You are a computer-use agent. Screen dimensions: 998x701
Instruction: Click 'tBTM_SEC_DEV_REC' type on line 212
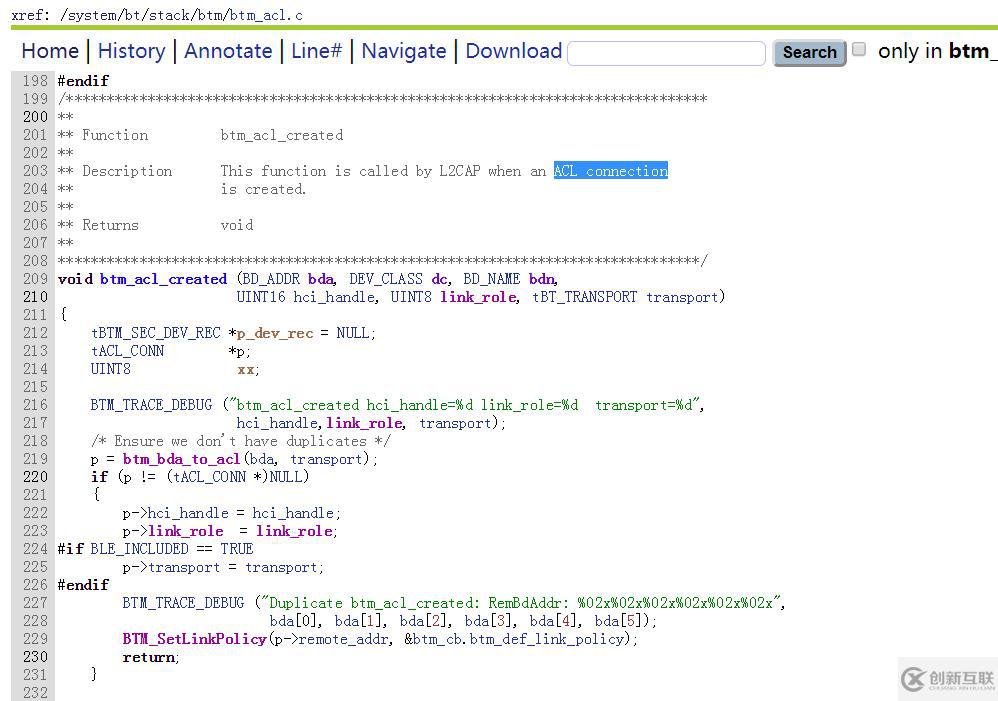click(155, 333)
